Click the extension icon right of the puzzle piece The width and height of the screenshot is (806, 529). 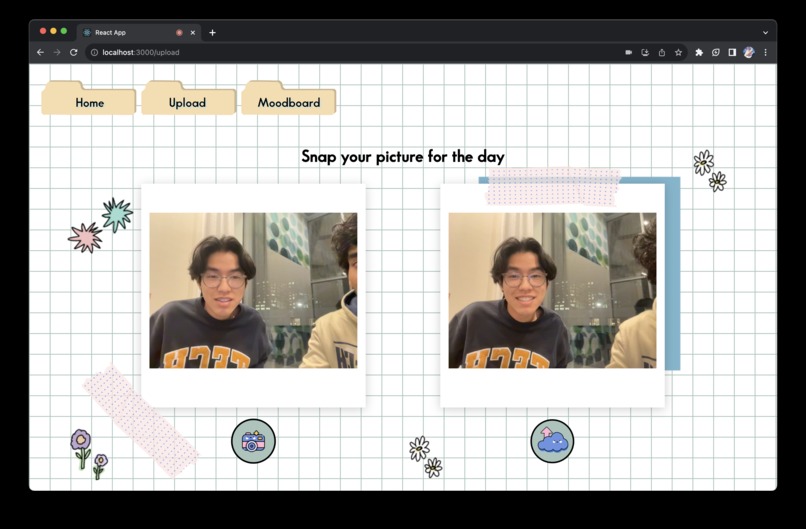(716, 52)
